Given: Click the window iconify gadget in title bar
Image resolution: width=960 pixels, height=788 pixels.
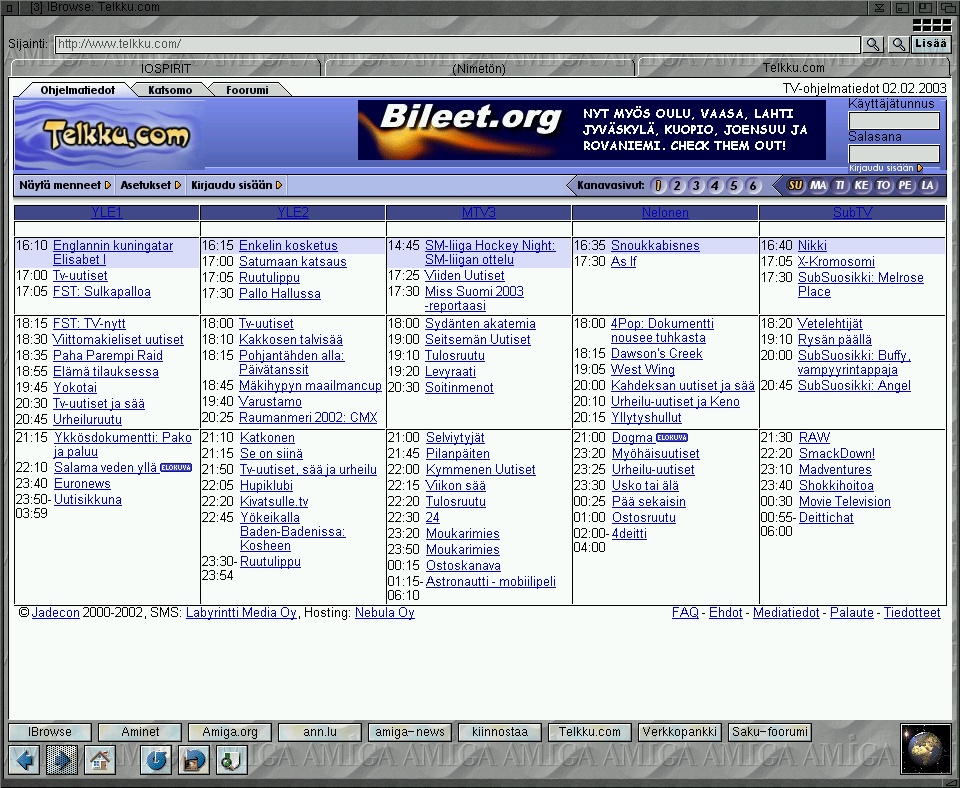Looking at the screenshot, I should tap(879, 7).
